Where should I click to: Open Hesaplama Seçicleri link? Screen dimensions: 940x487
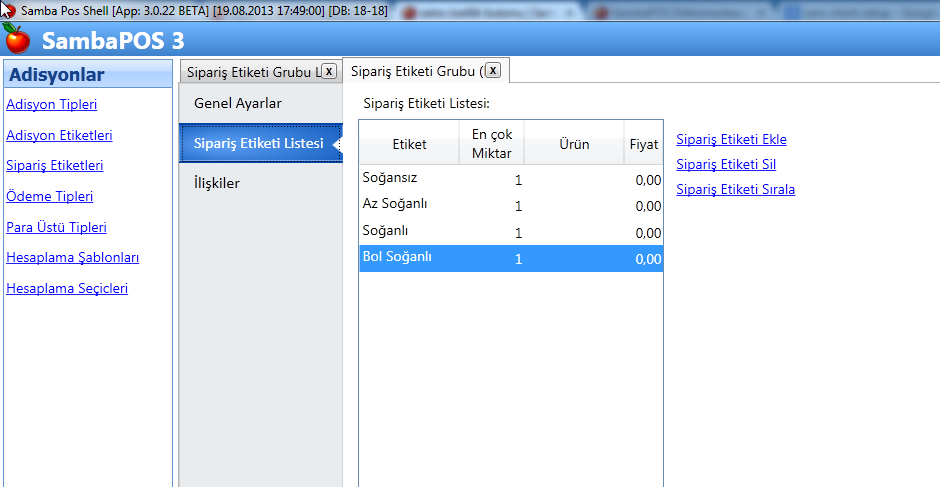tap(67, 289)
